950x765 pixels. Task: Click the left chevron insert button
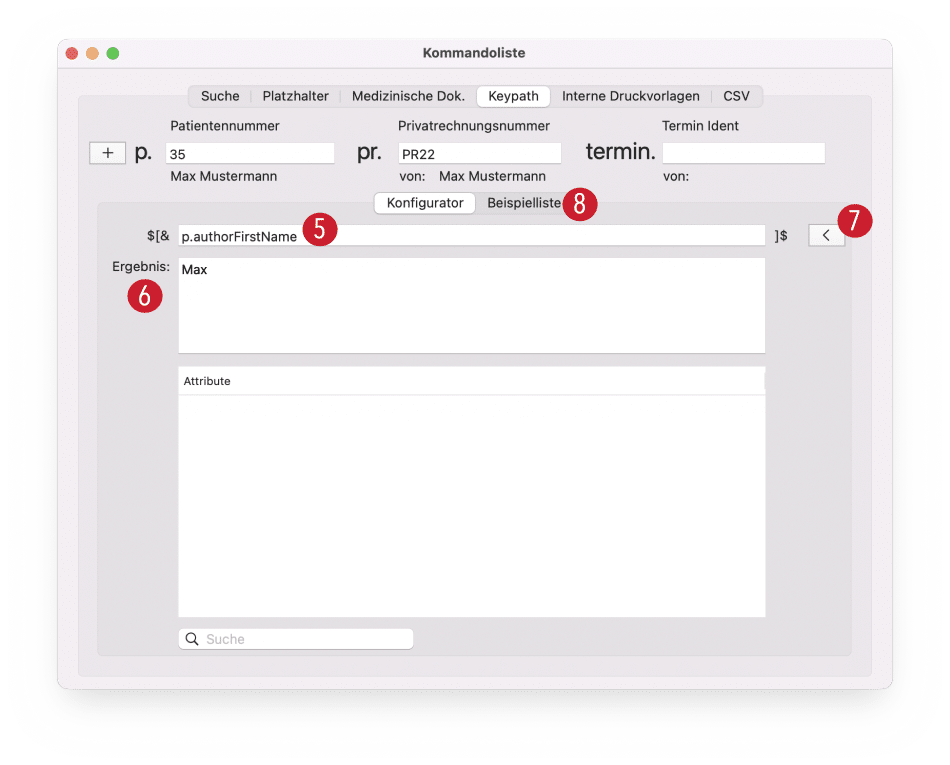tap(826, 235)
